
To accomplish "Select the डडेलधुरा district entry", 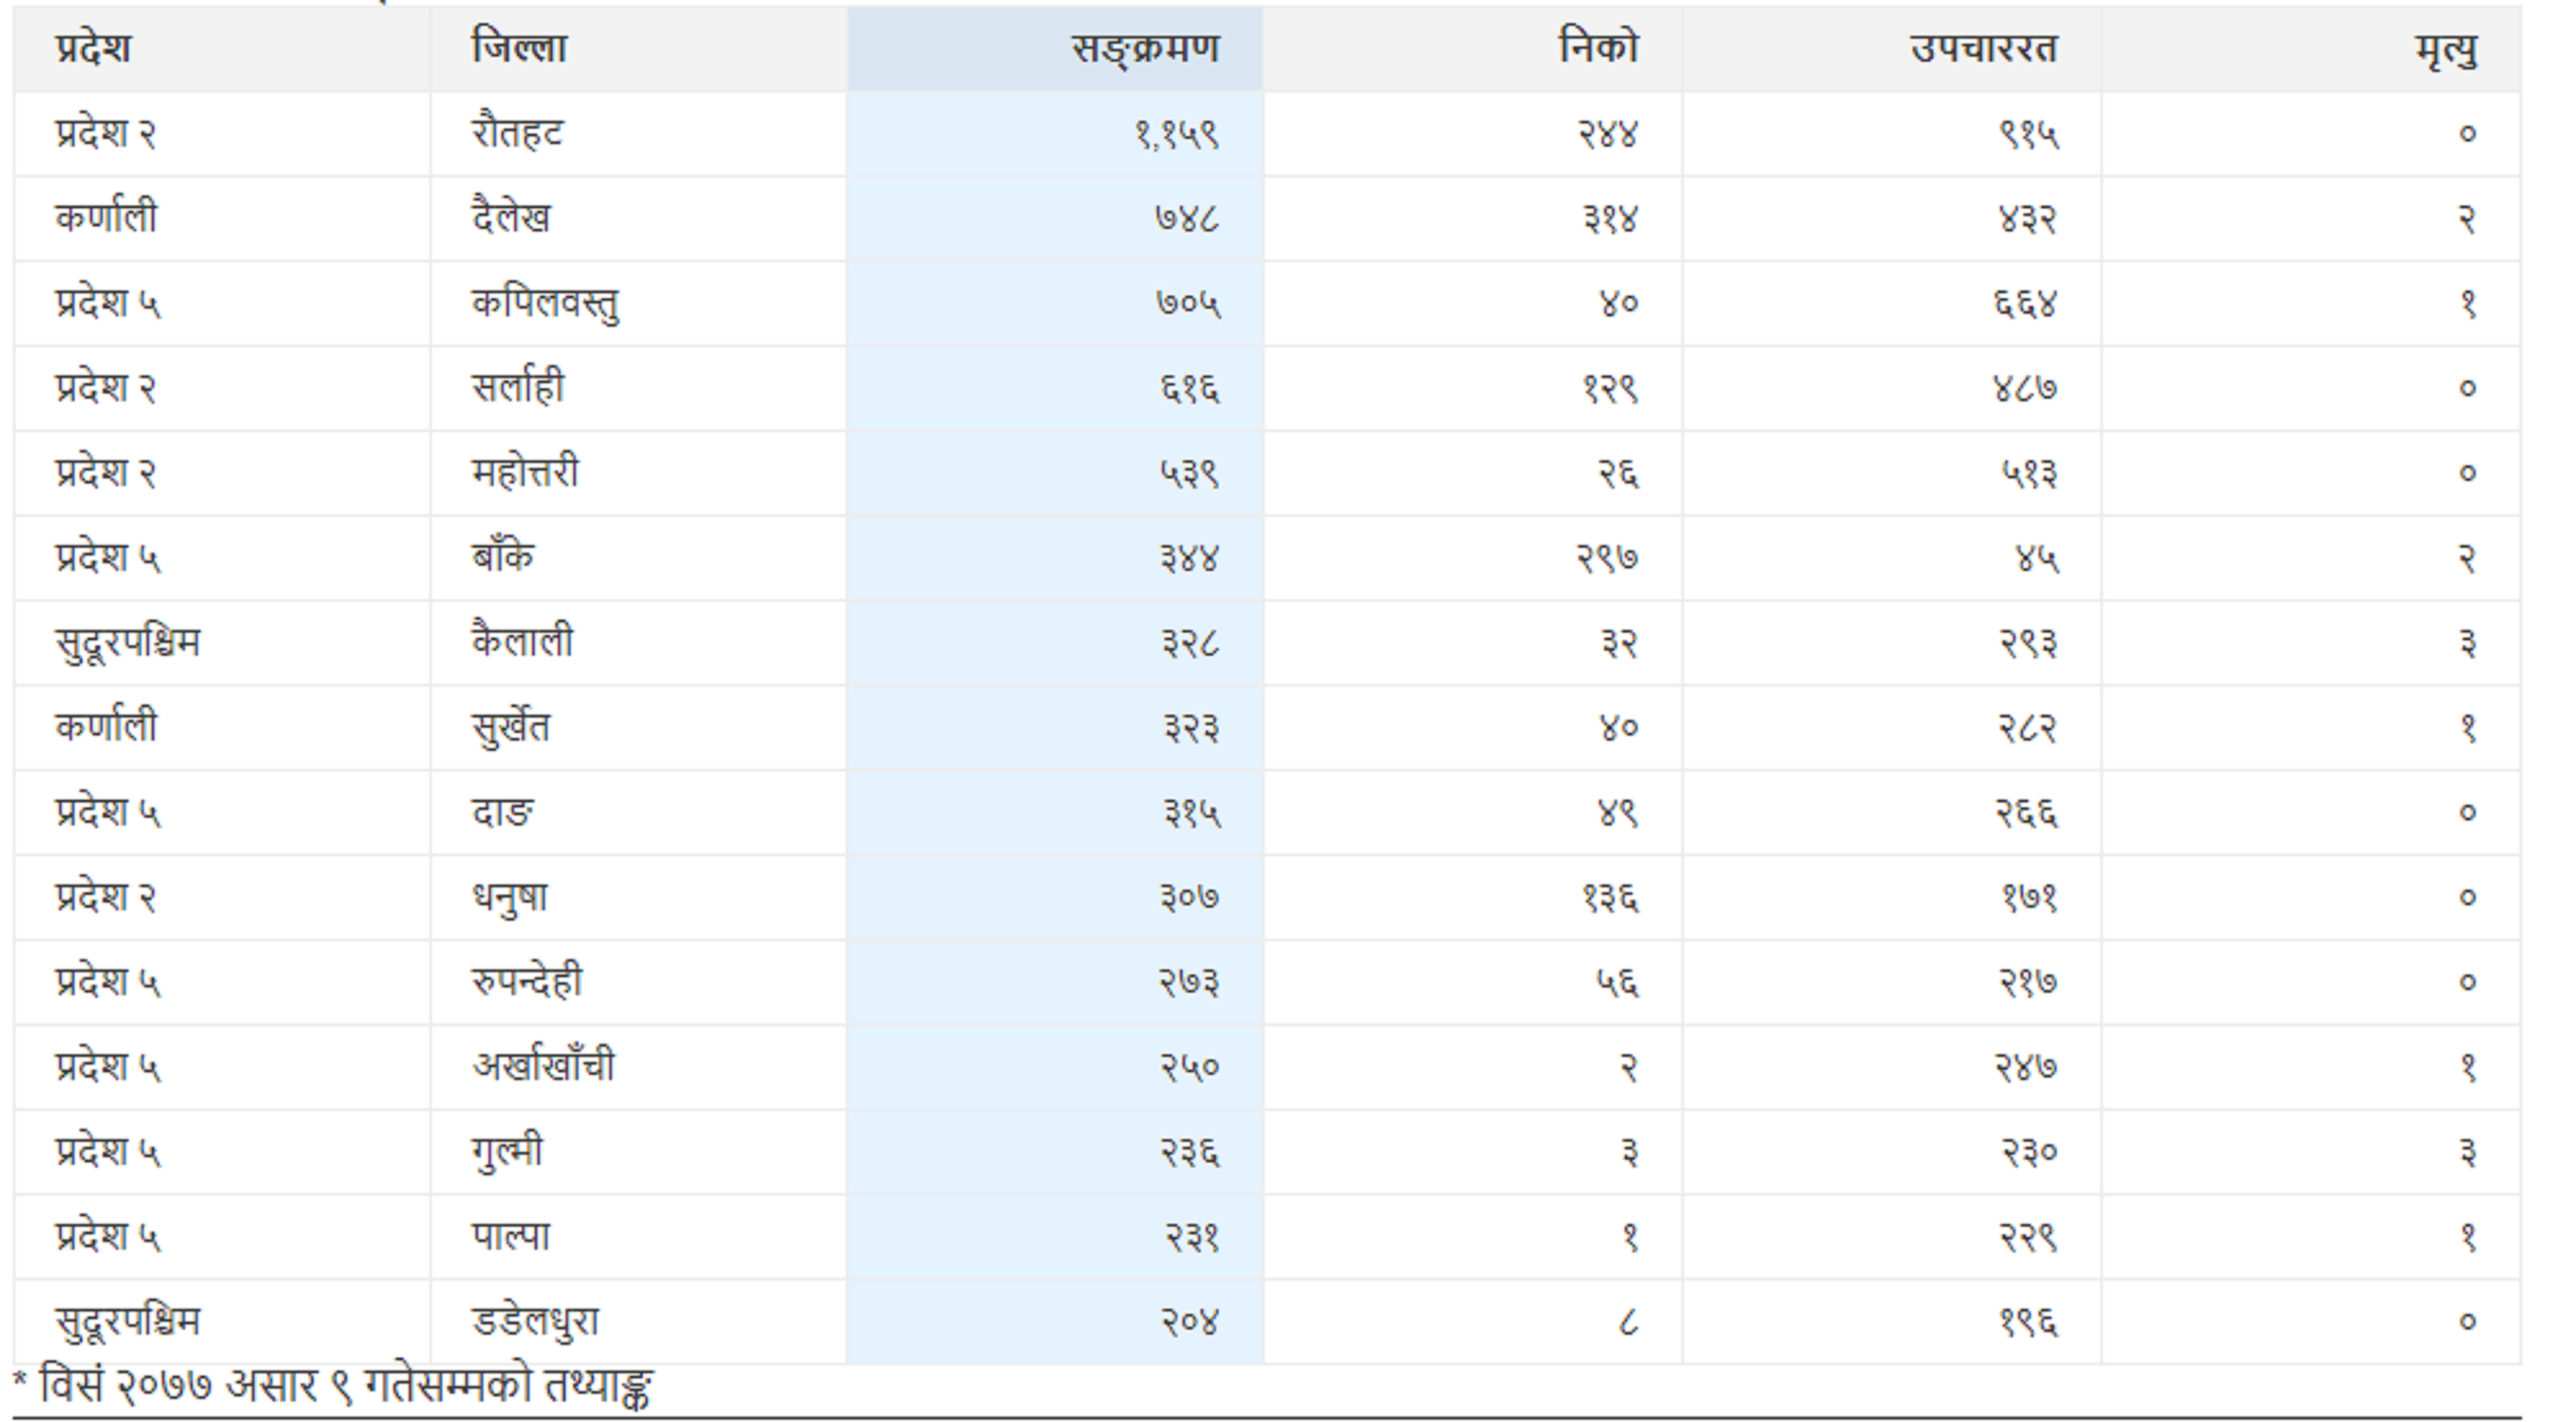I will tap(639, 1322).
